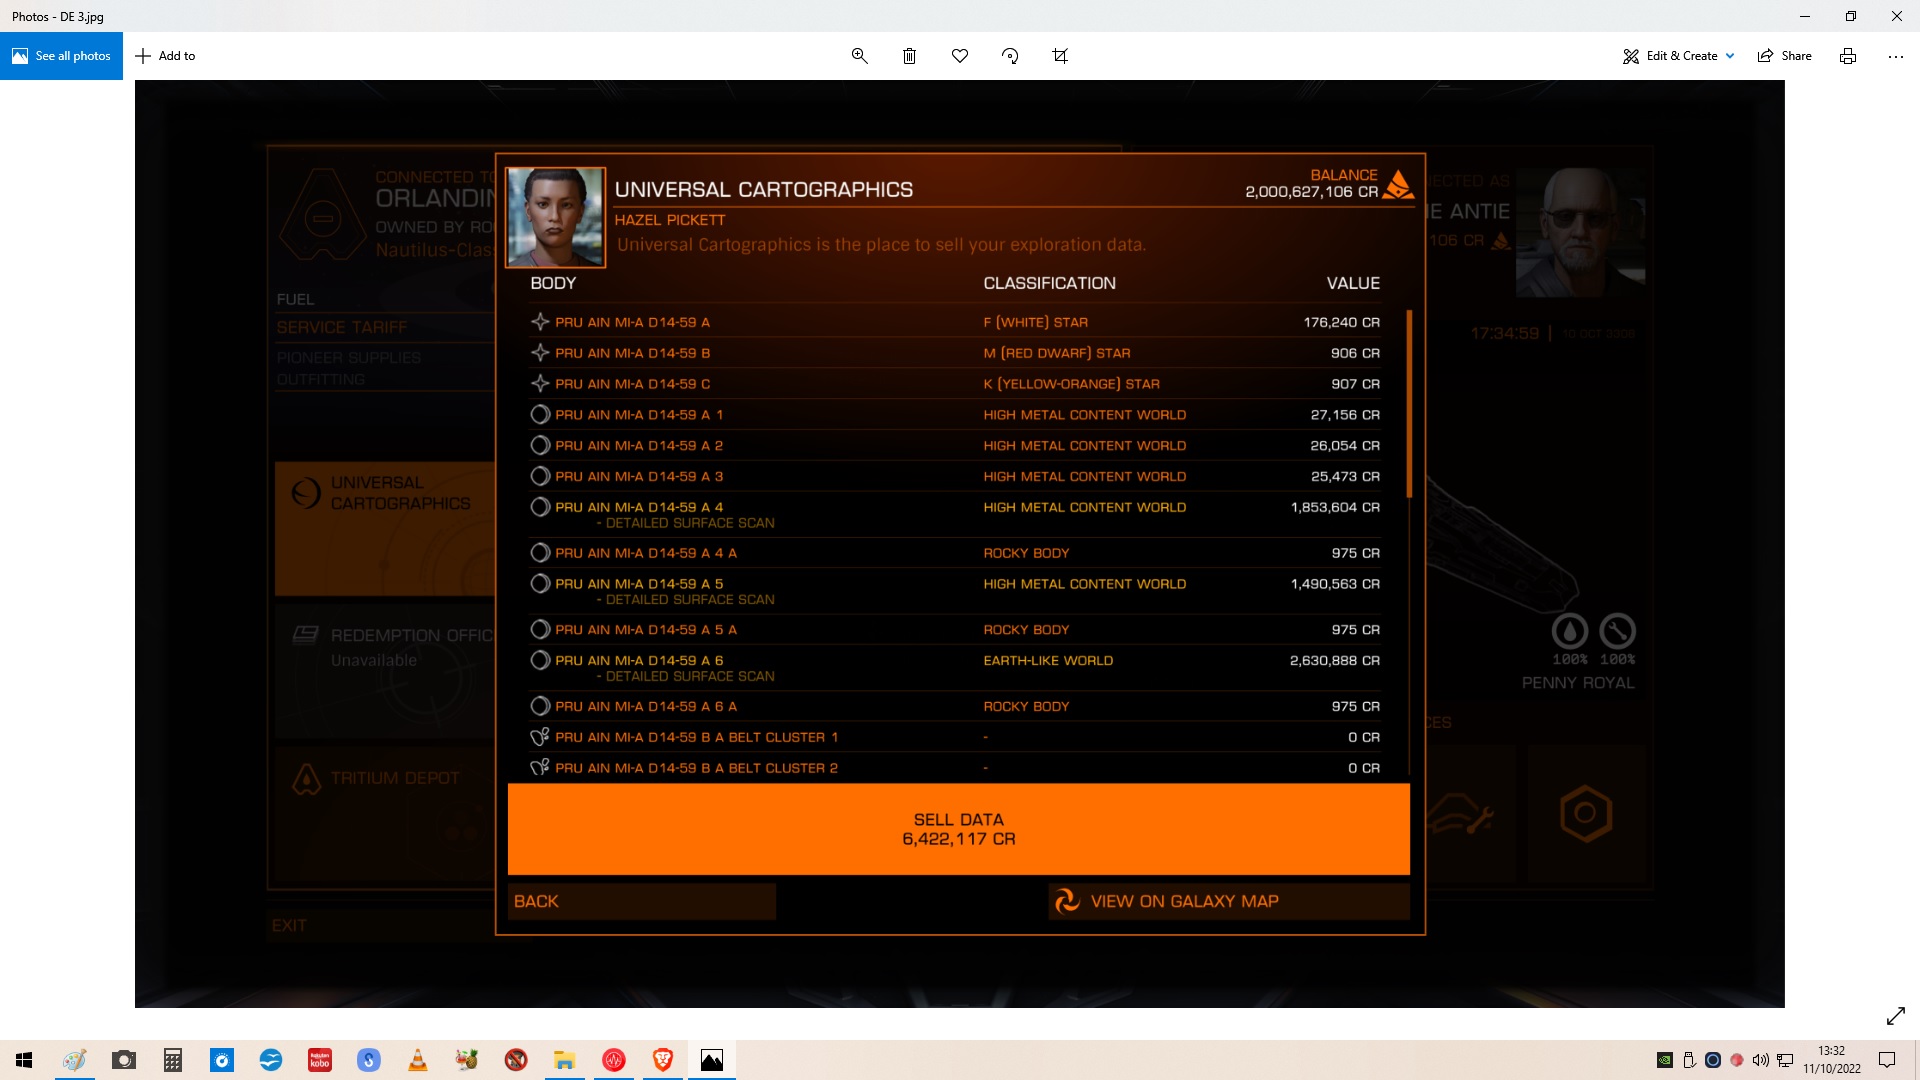The width and height of the screenshot is (1920, 1080).
Task: Click the Redemption Office tile
Action: [386, 672]
